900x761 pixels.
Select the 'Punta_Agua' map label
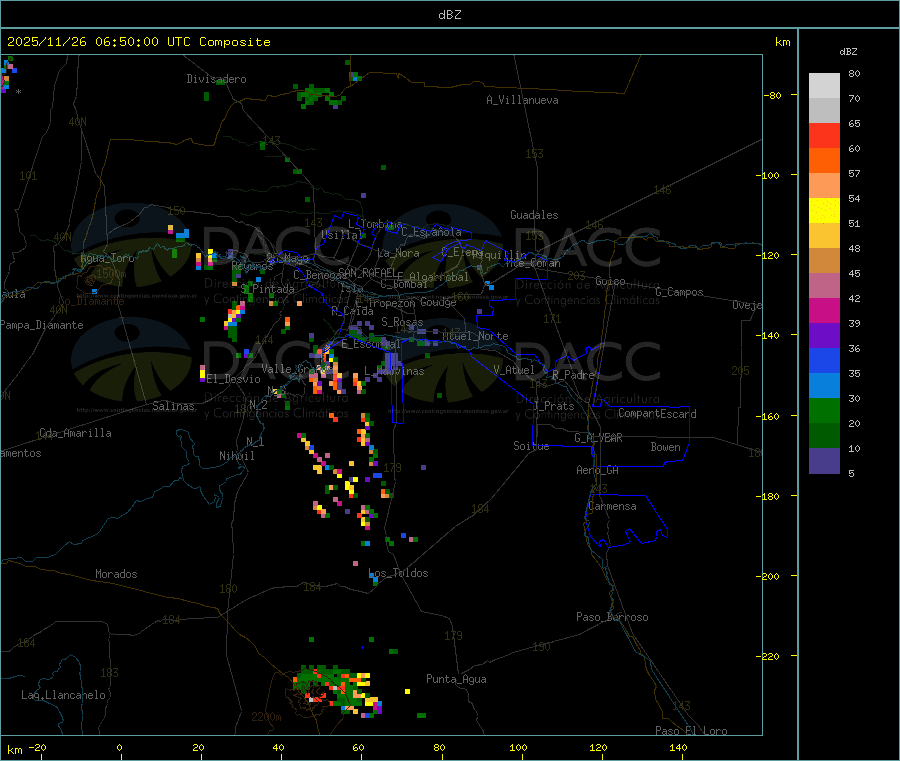pos(456,679)
